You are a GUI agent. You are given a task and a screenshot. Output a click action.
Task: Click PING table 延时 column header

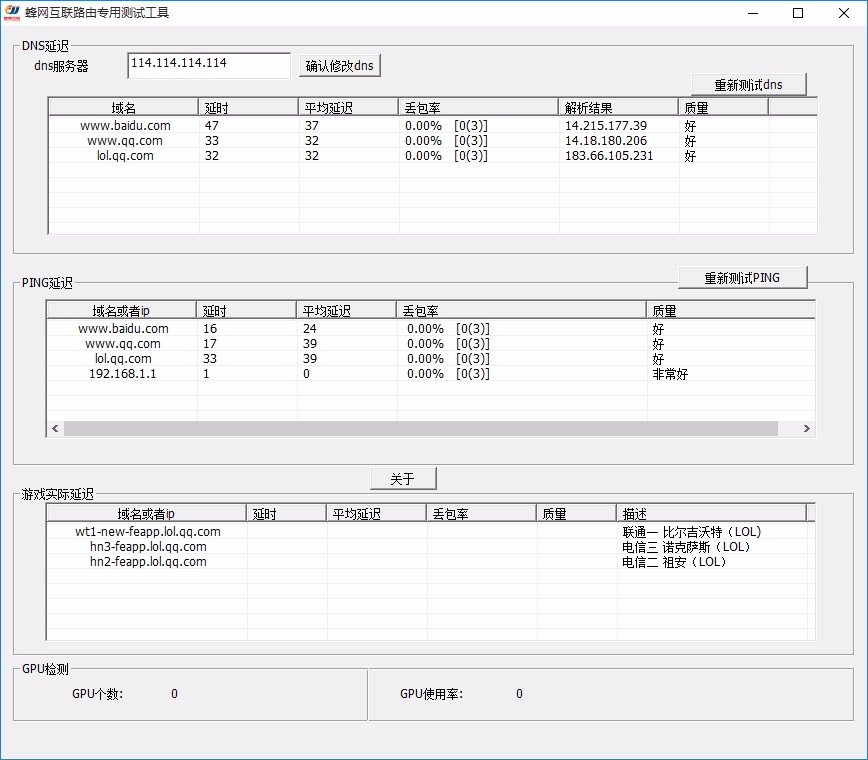(246, 311)
